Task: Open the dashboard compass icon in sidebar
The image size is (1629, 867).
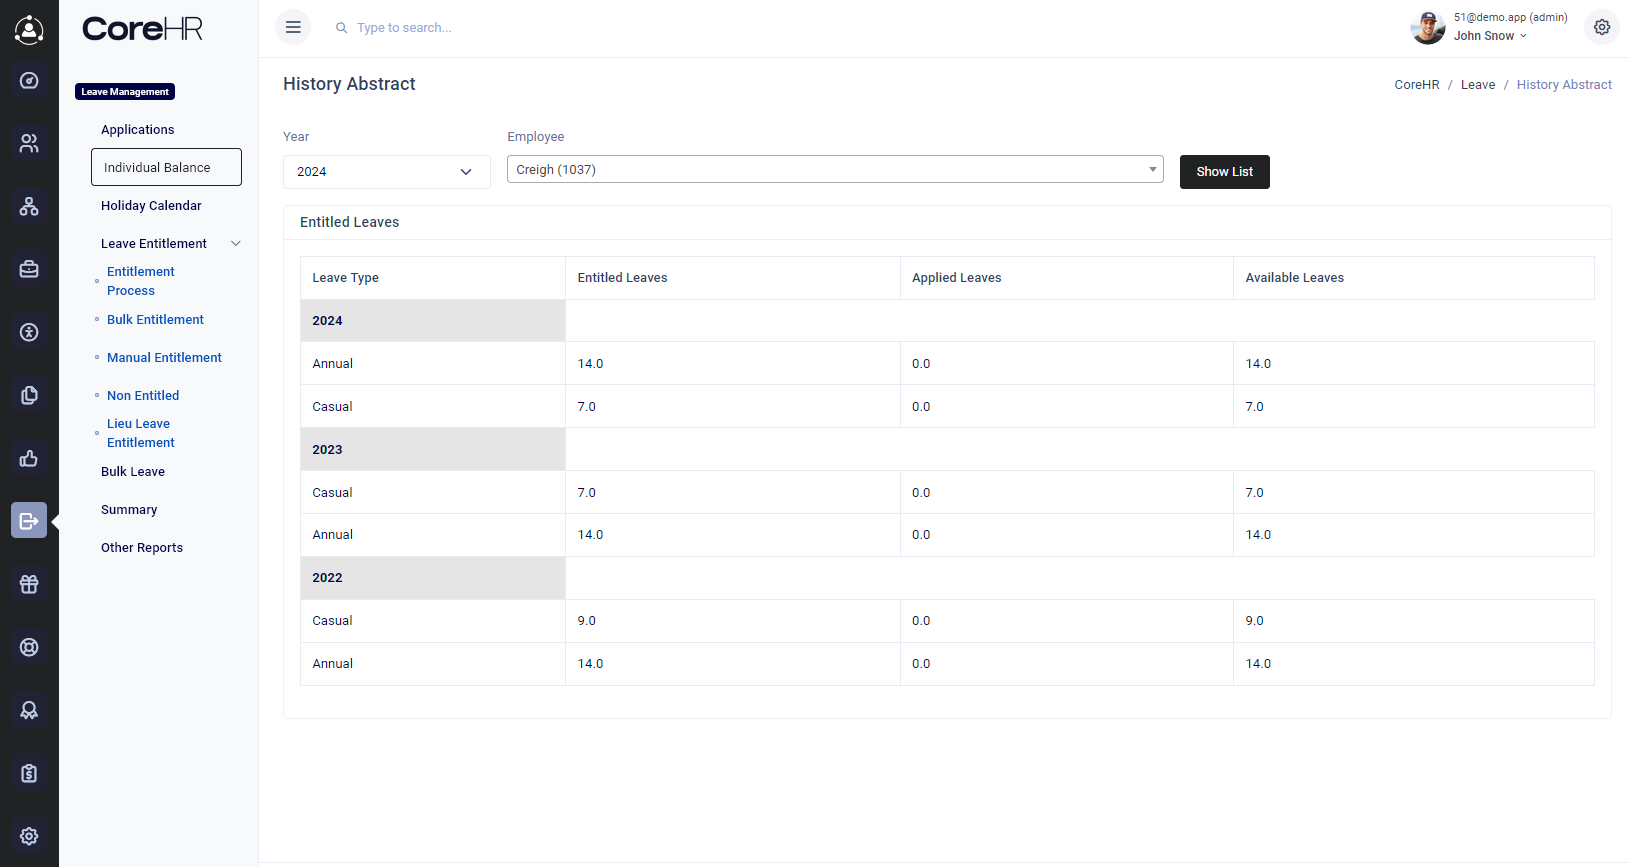Action: [29, 81]
